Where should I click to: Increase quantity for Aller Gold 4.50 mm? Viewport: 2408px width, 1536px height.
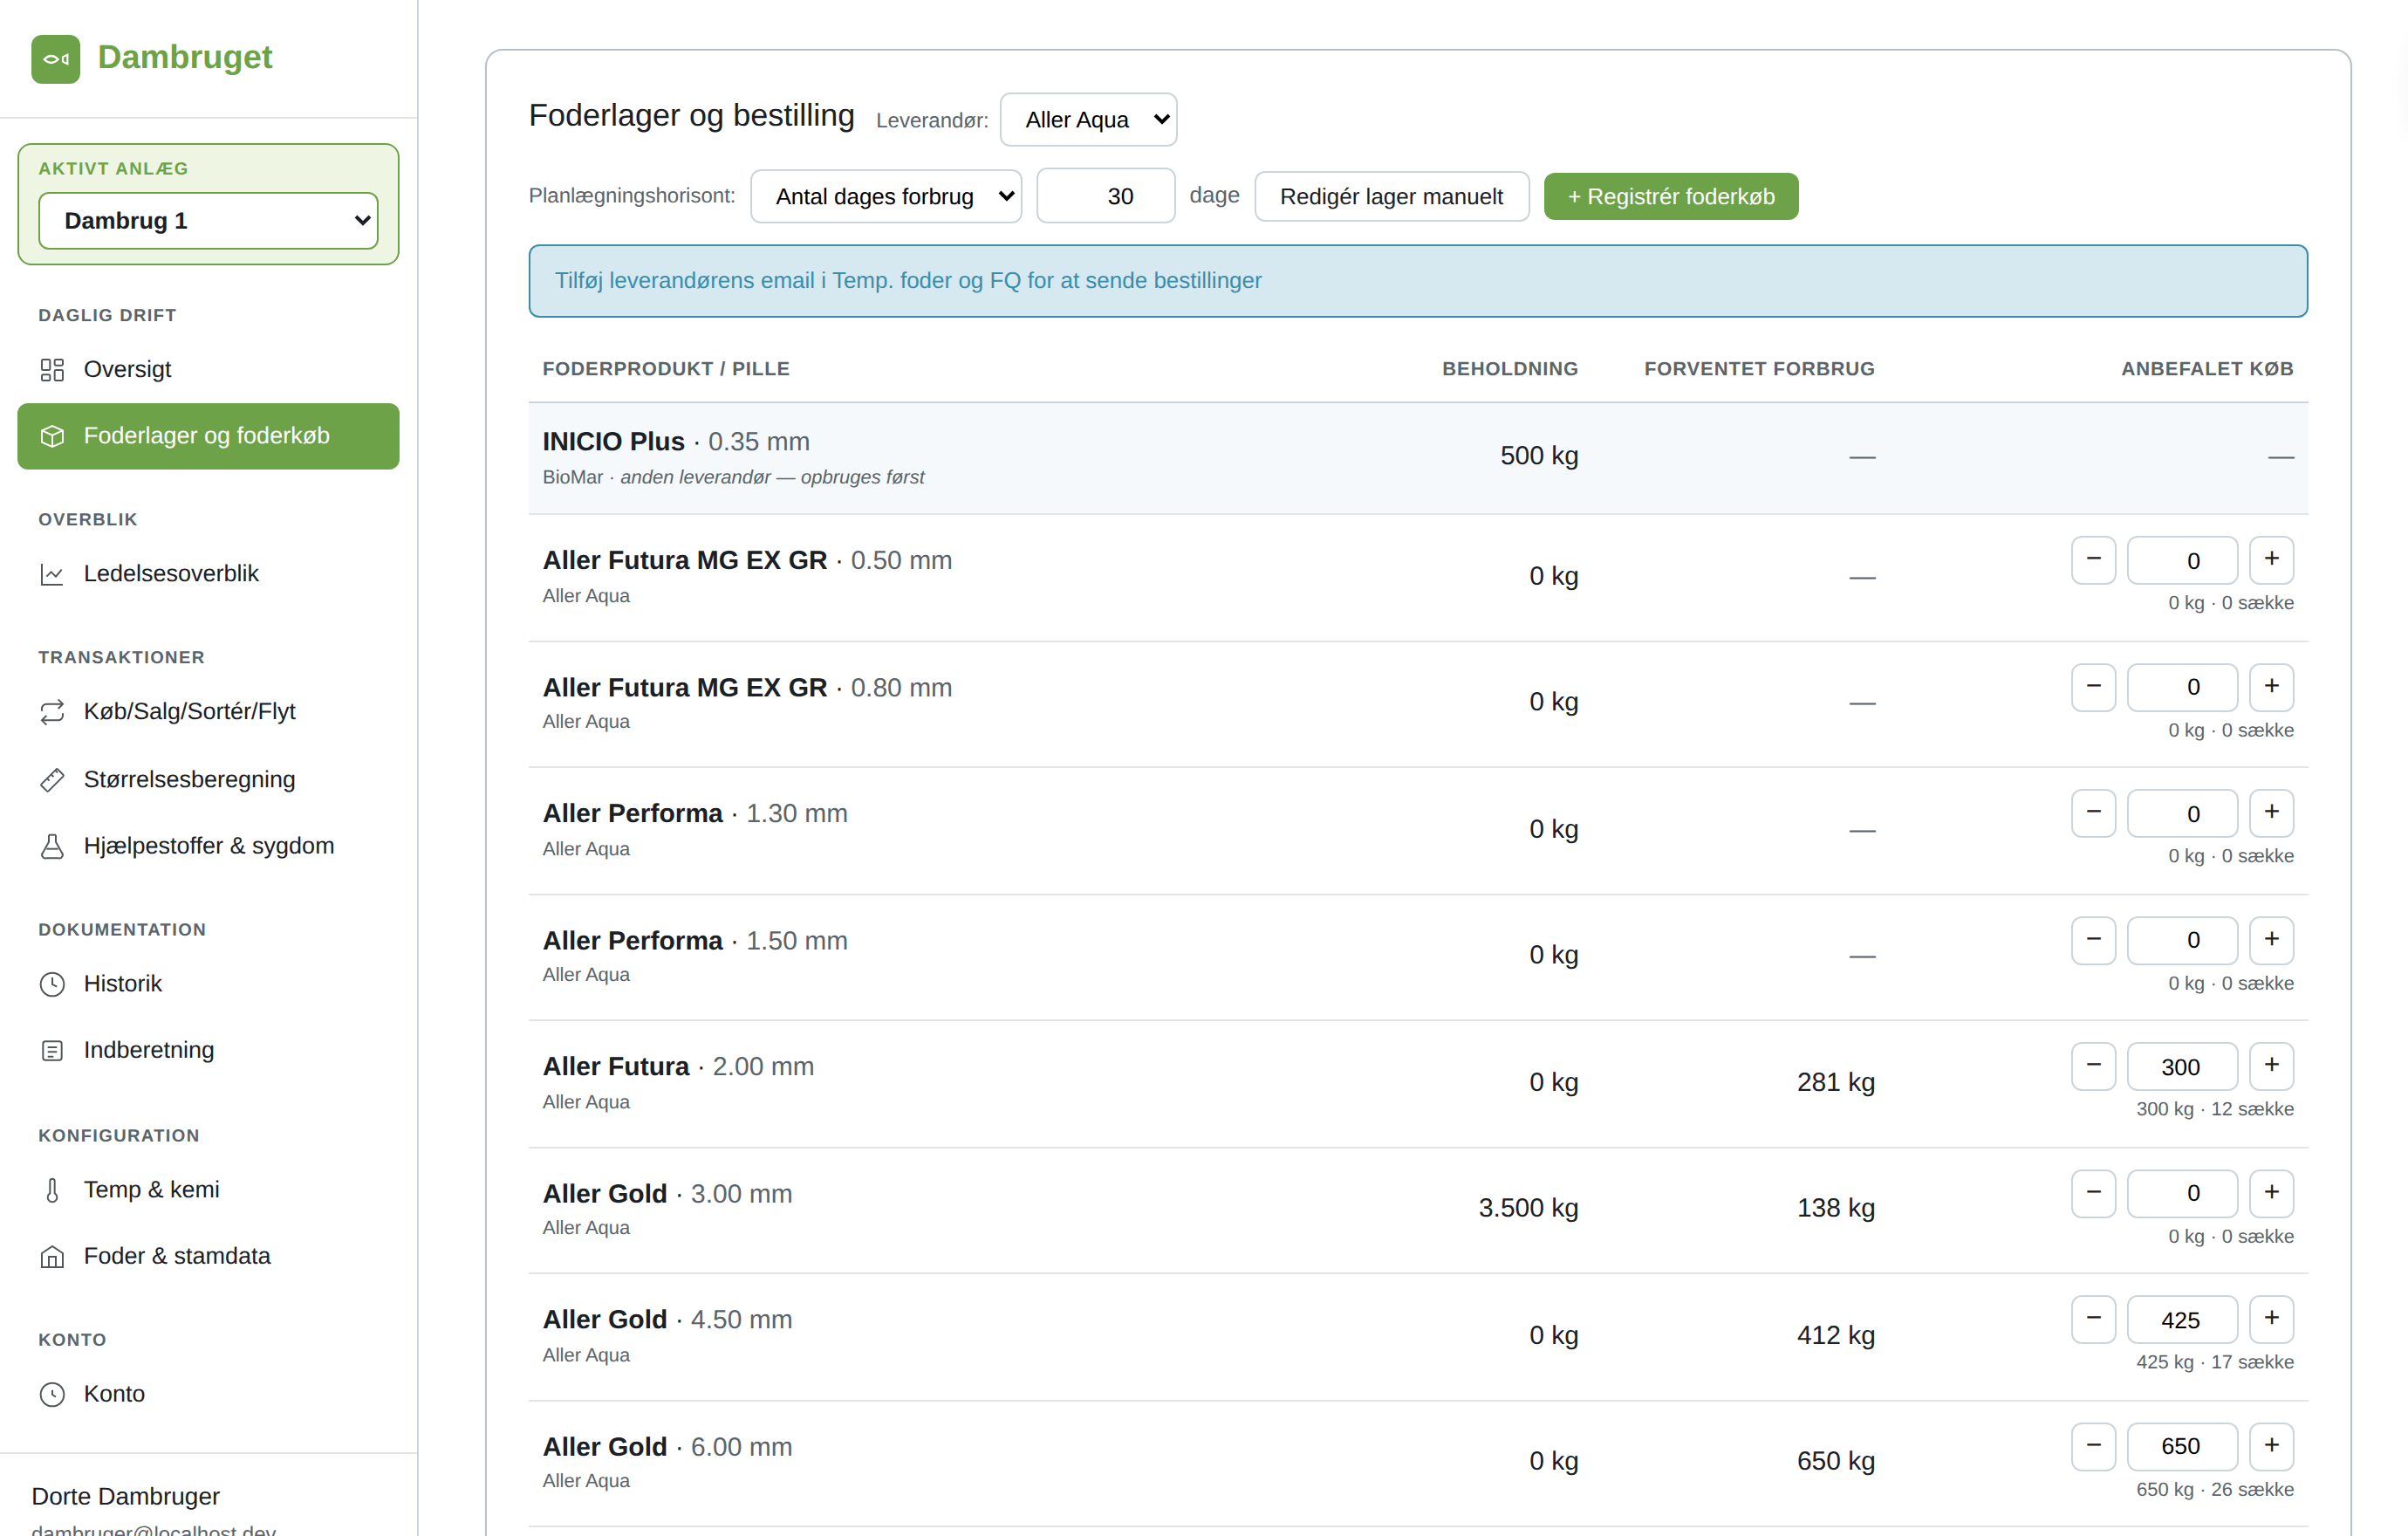click(2271, 1319)
